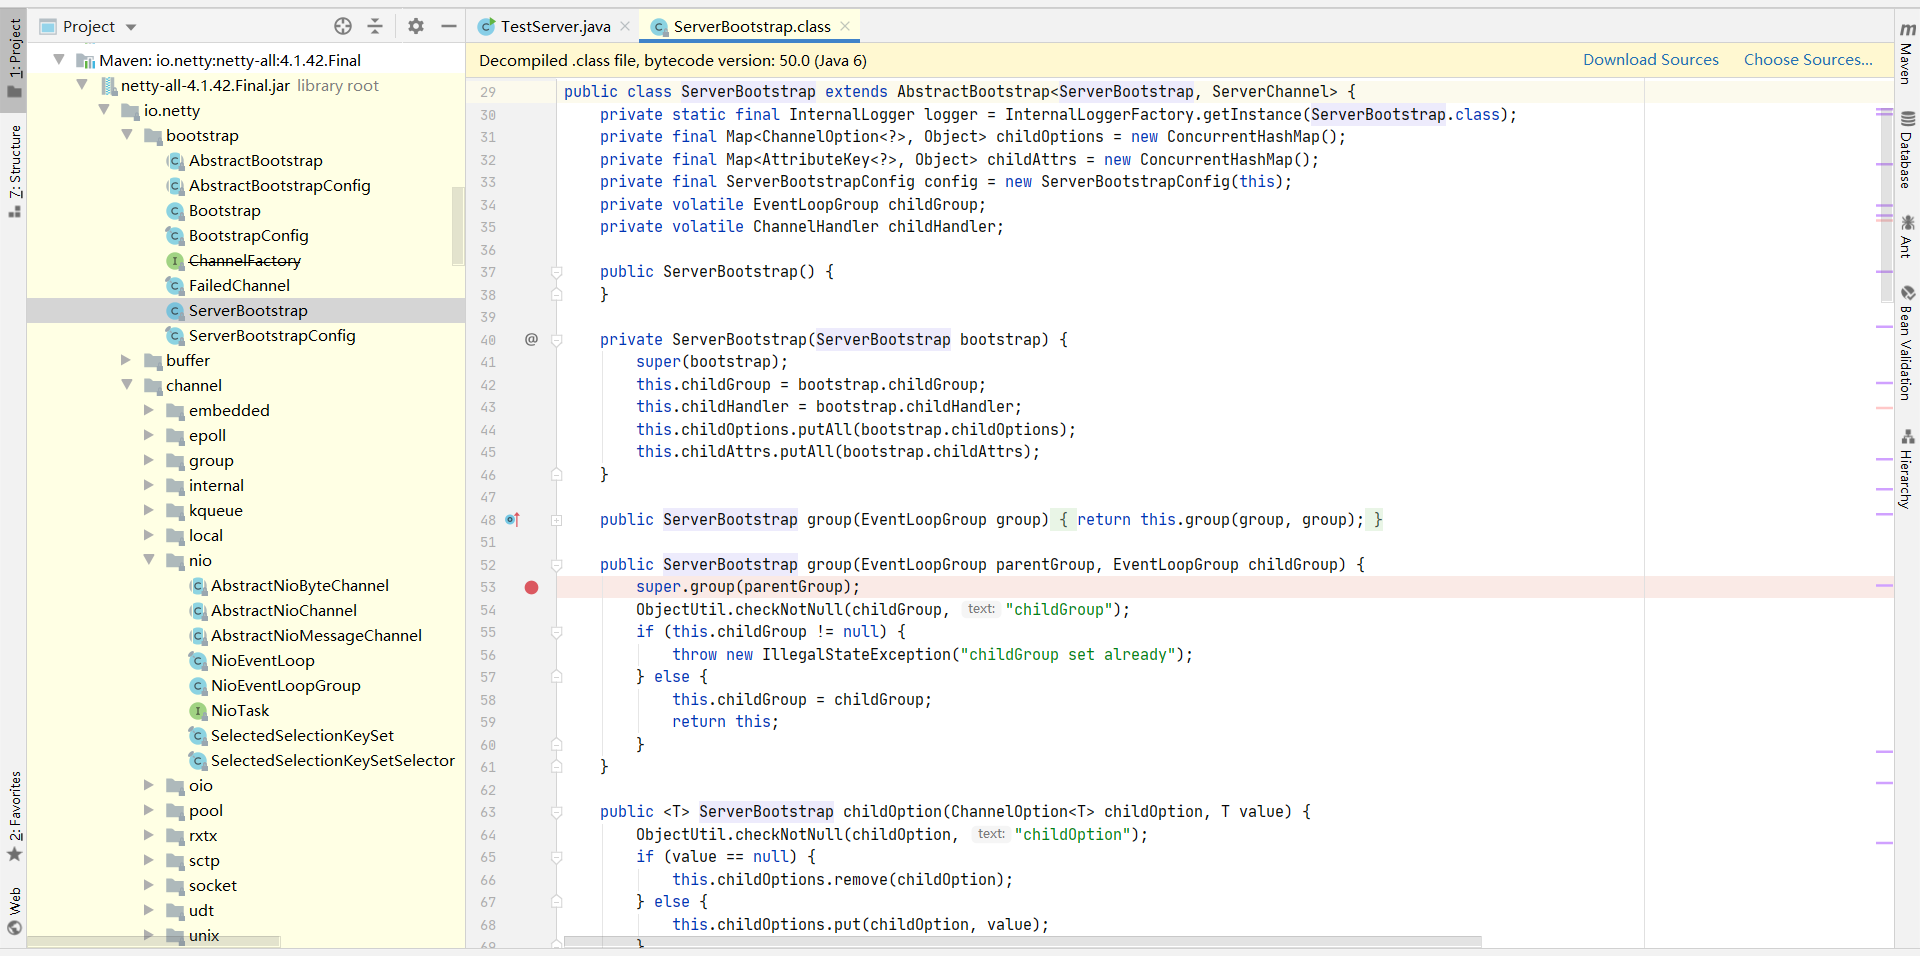Collapse the Maven io.netty library node
The image size is (1920, 956).
[x=59, y=60]
